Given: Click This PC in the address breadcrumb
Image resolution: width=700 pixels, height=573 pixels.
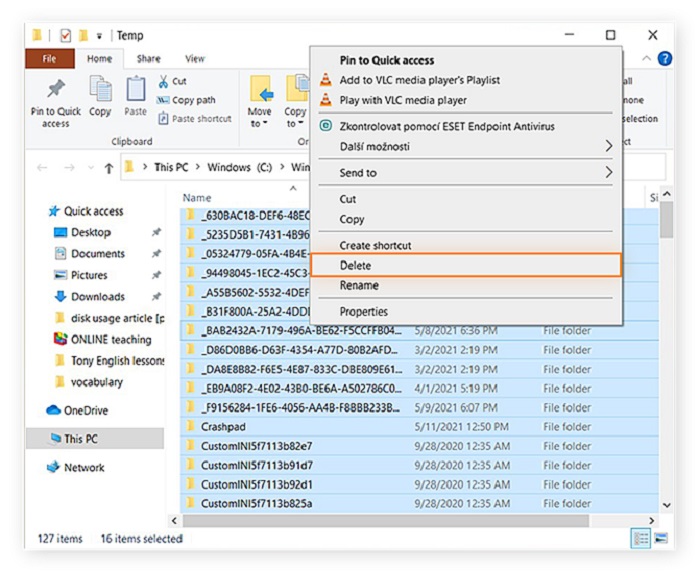Looking at the screenshot, I should 171,167.
